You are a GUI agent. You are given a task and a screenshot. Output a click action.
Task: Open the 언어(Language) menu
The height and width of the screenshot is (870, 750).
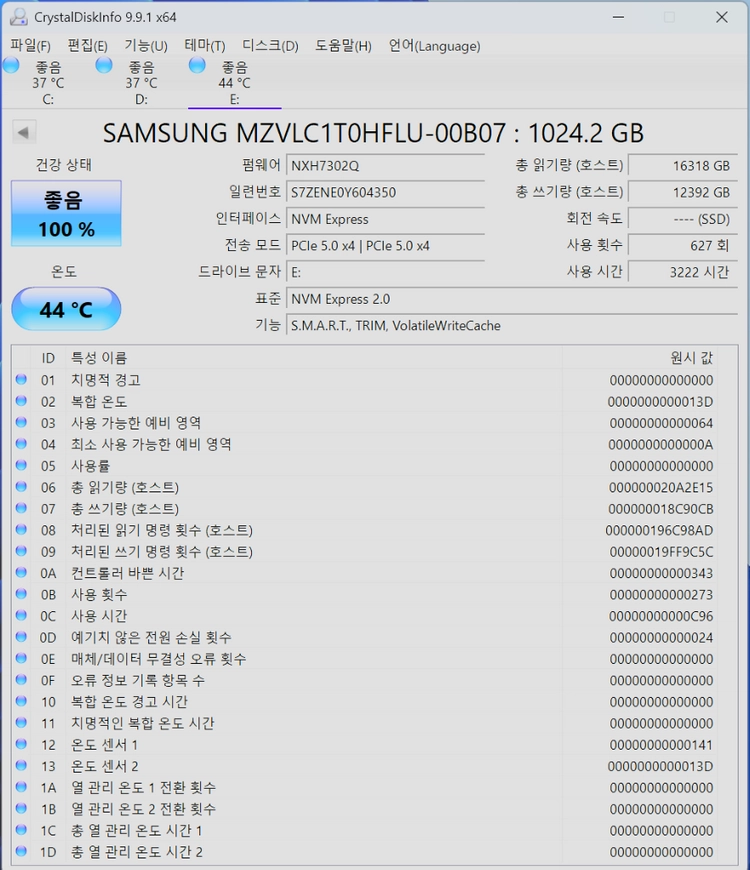434,45
